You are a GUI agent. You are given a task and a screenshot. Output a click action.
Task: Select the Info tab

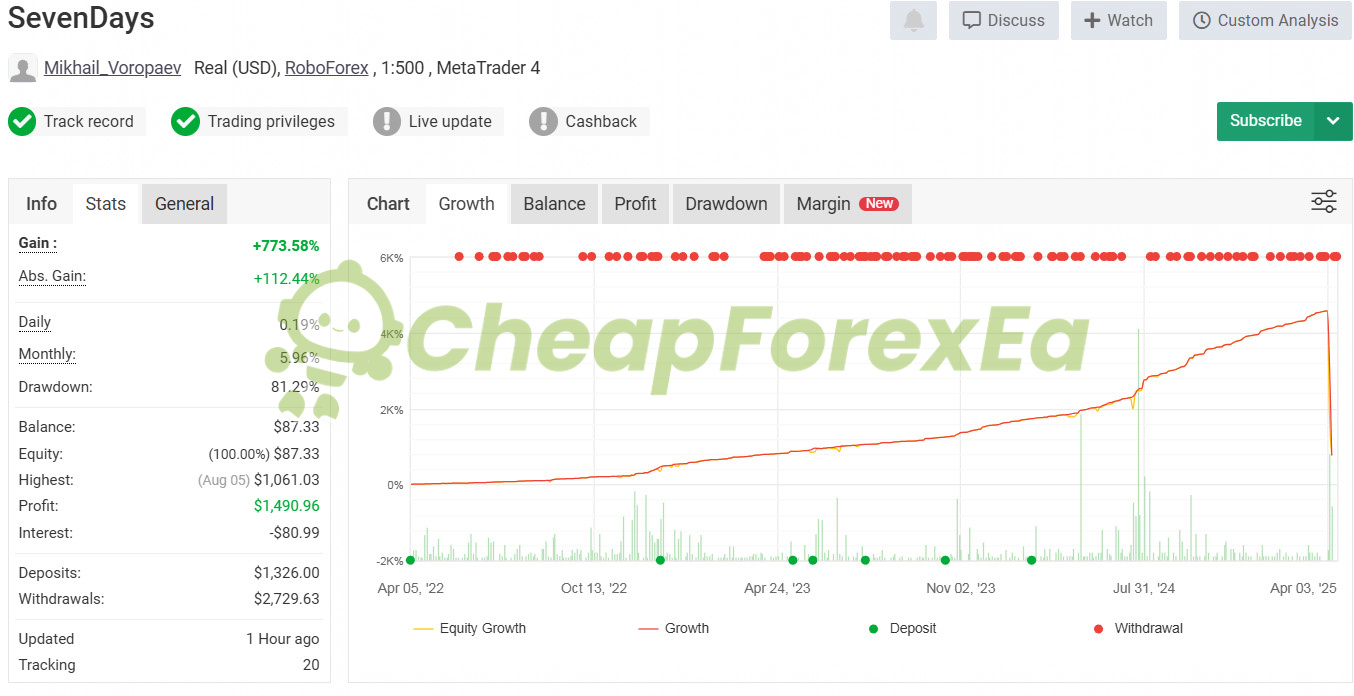click(41, 204)
